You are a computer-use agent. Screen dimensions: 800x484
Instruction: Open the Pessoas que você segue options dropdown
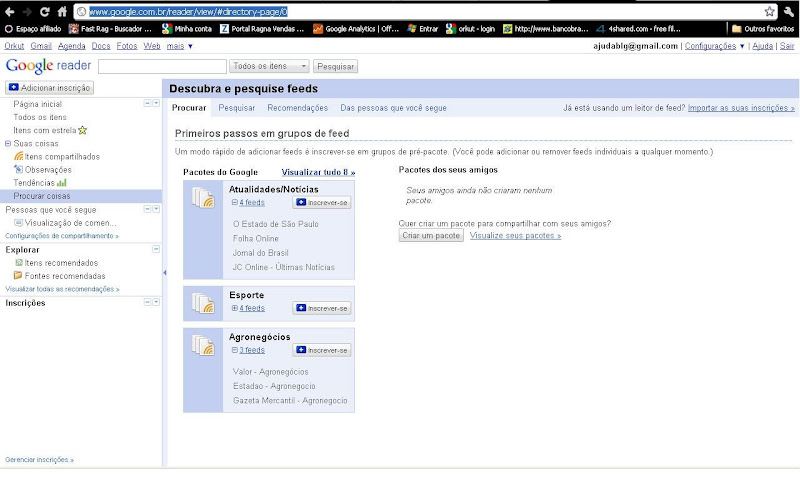(156, 209)
